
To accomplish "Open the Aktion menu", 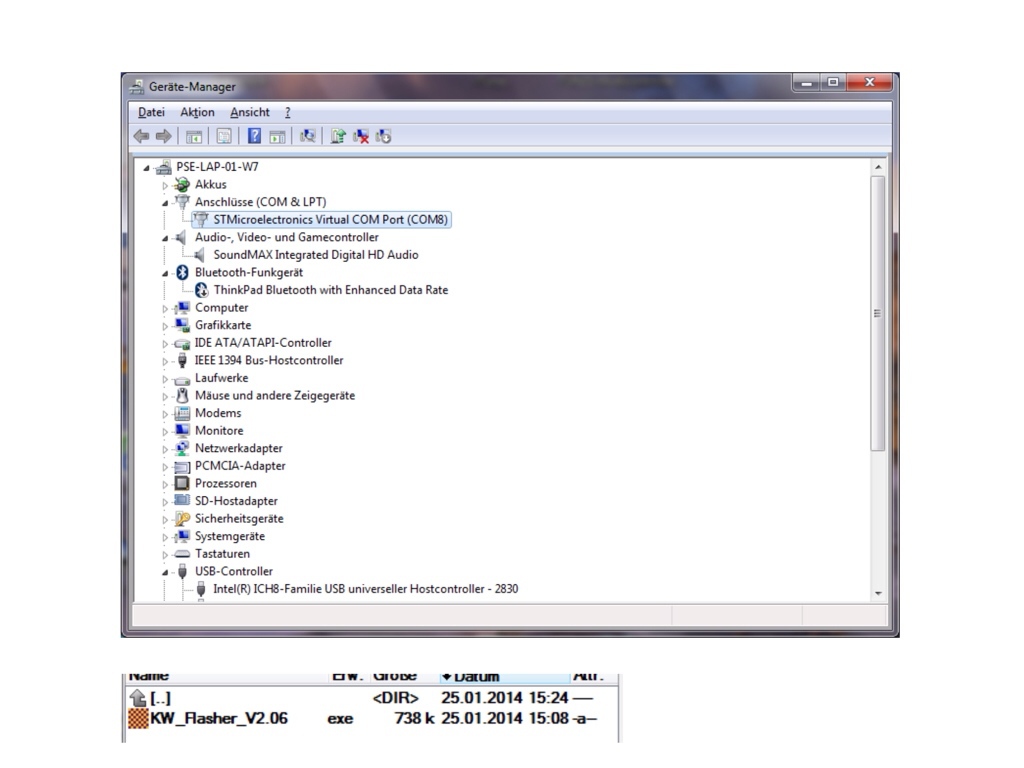I will pyautogui.click(x=197, y=112).
